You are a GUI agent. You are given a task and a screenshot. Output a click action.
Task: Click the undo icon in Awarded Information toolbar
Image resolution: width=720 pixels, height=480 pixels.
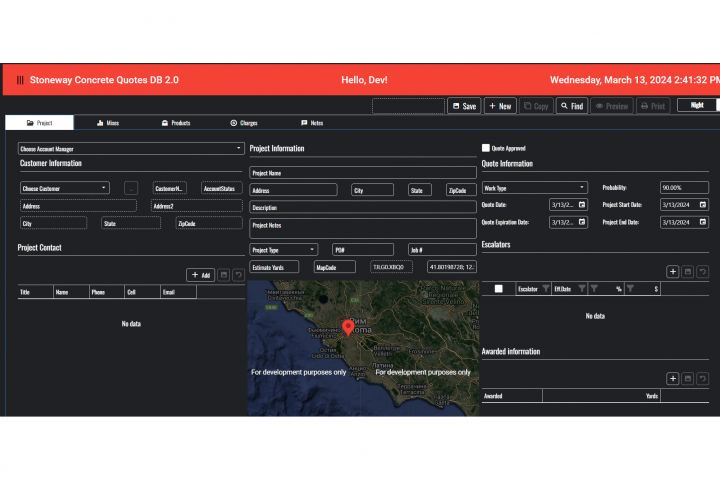[x=702, y=378]
